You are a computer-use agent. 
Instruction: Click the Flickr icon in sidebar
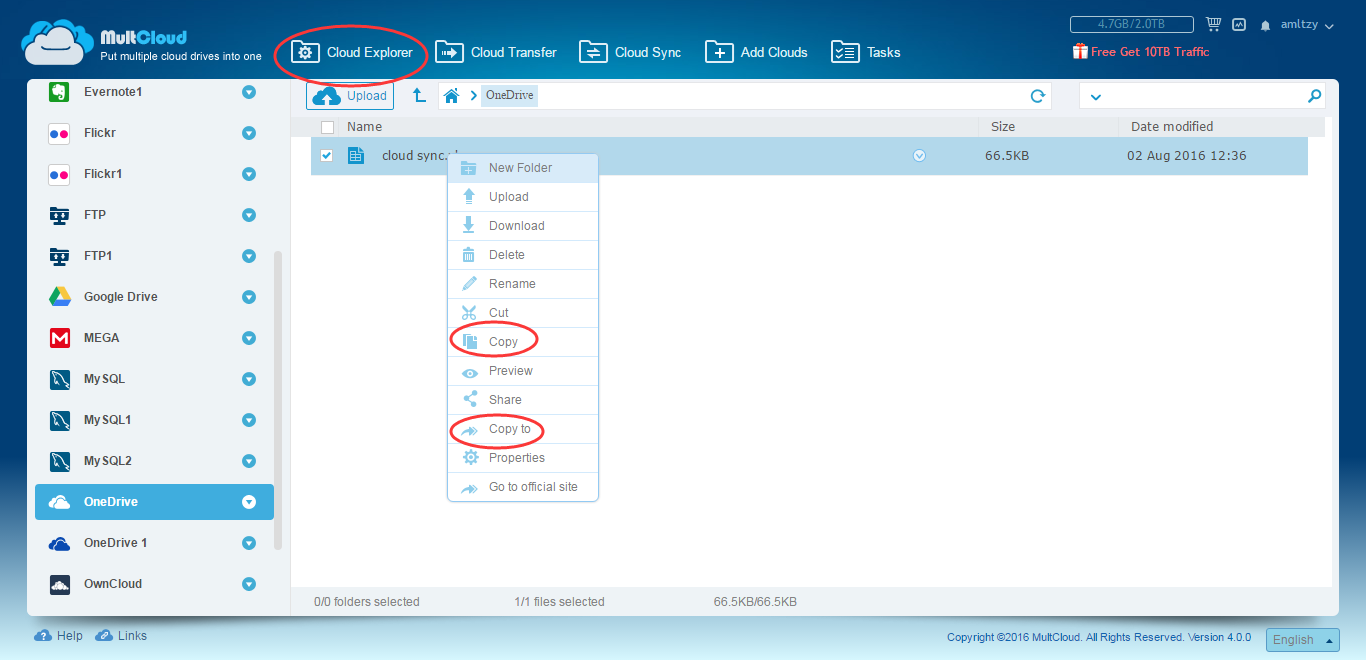click(x=59, y=133)
